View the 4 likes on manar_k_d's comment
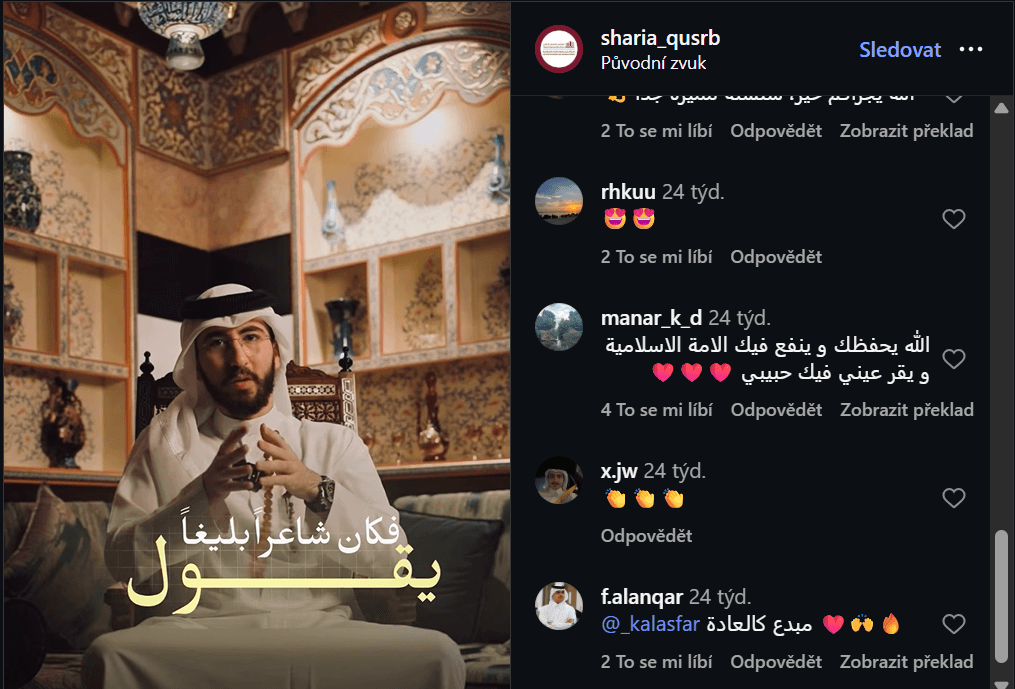The width and height of the screenshot is (1015, 689). (656, 410)
